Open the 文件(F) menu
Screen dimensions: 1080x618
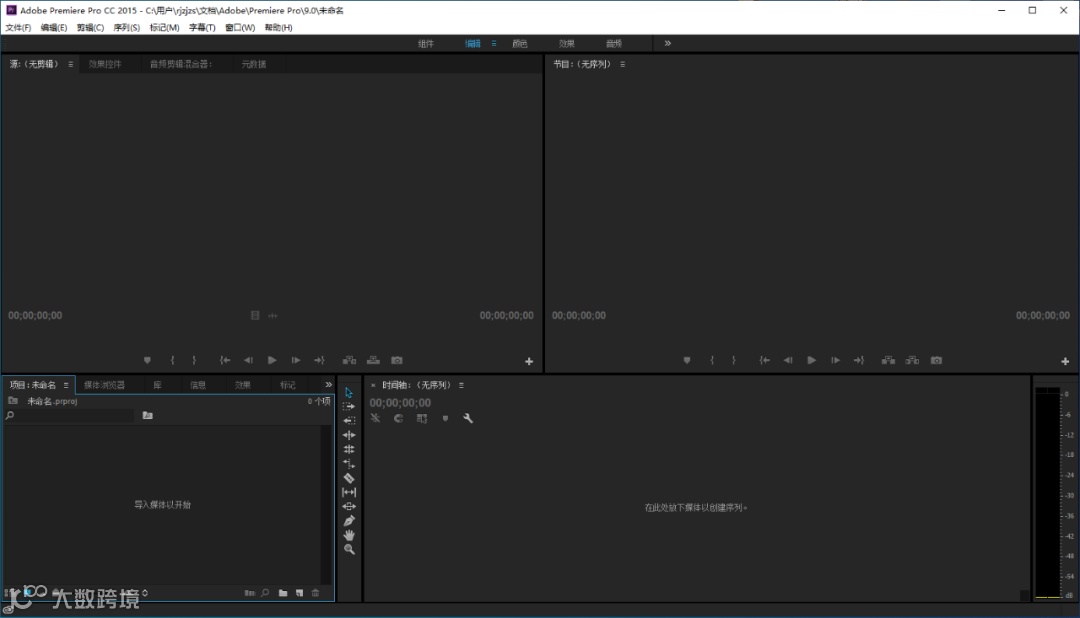coord(18,28)
